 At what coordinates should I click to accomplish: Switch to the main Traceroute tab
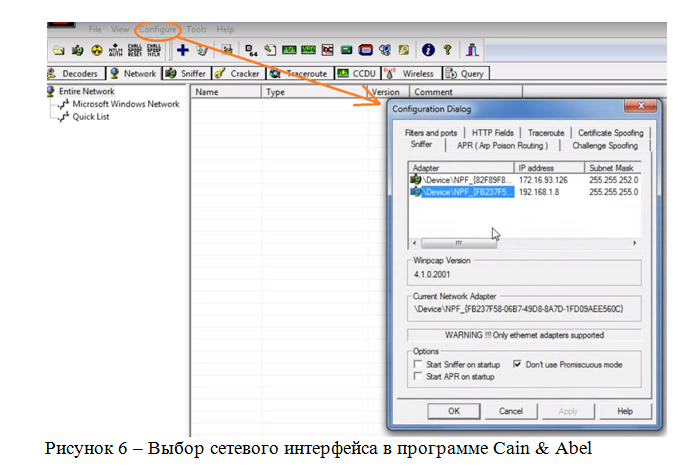[300, 73]
